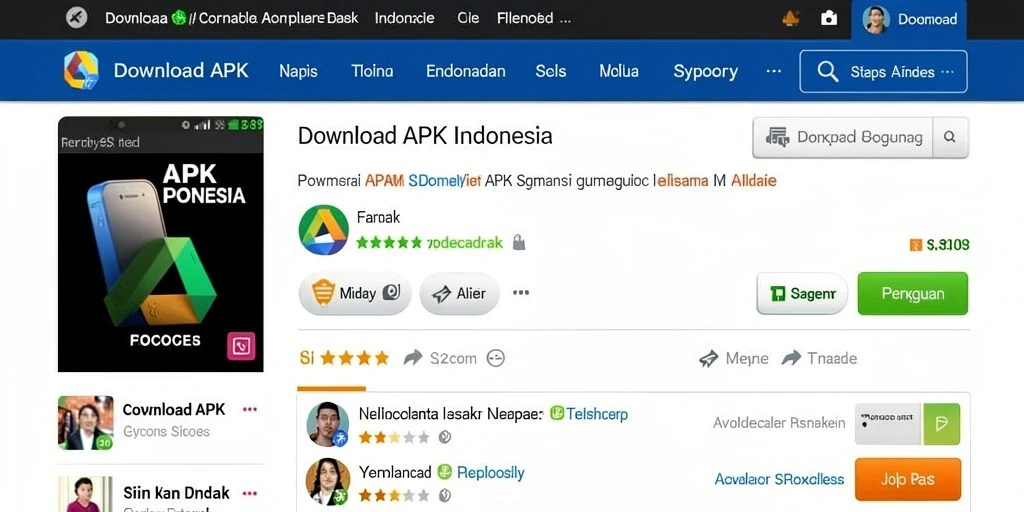Image resolution: width=1024 pixels, height=512 pixels.
Task: Click the Si four-star rating tab
Action: click(x=344, y=358)
